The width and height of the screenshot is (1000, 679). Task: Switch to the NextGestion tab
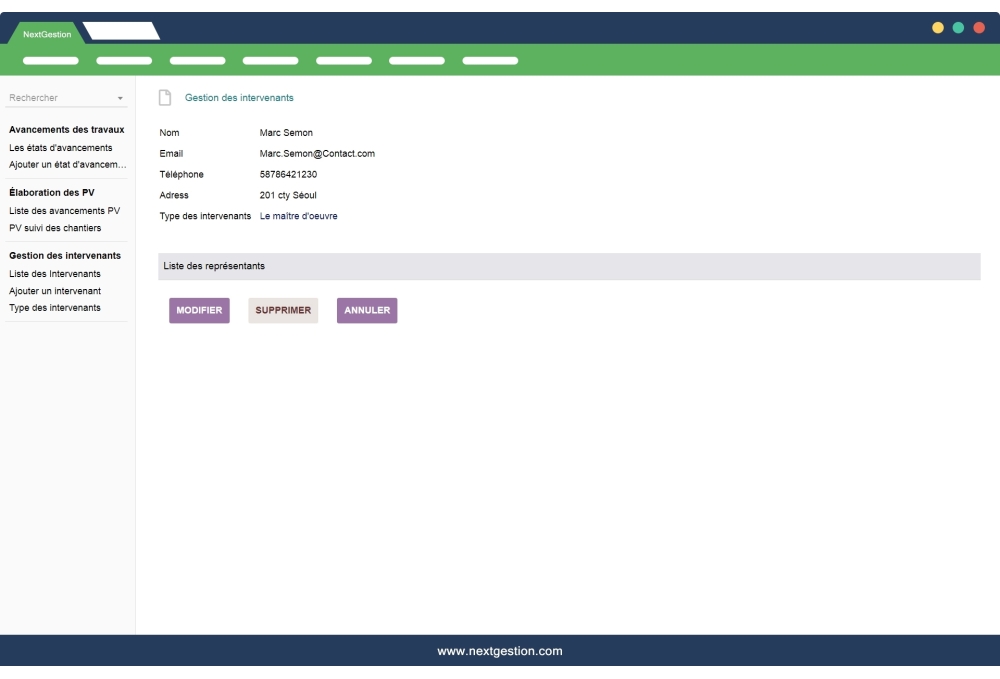point(46,35)
